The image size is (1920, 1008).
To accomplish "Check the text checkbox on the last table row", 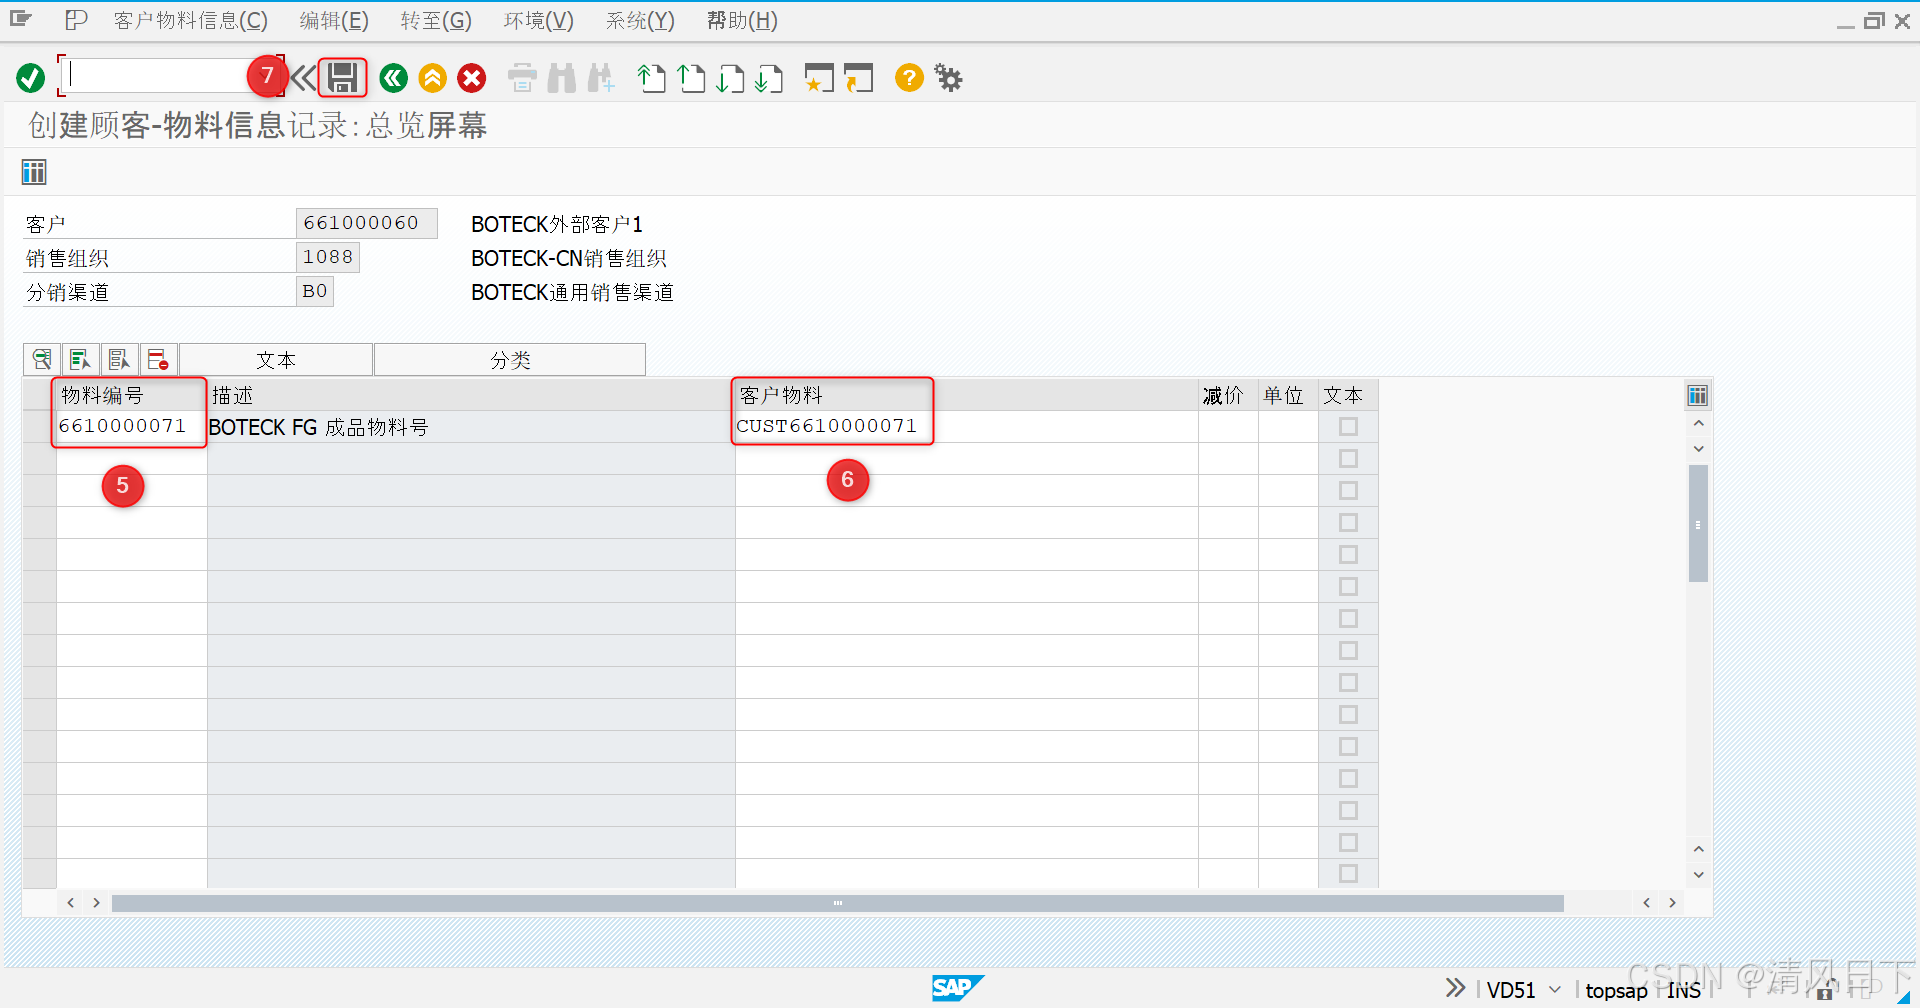I will (x=1348, y=874).
